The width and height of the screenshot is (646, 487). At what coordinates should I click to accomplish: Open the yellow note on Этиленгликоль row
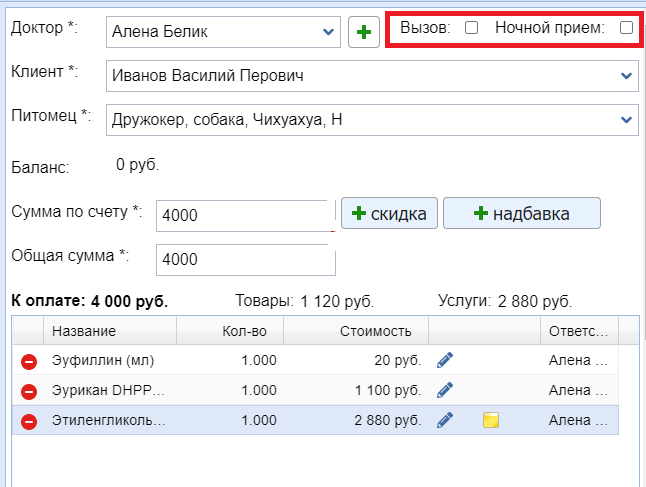(490, 421)
